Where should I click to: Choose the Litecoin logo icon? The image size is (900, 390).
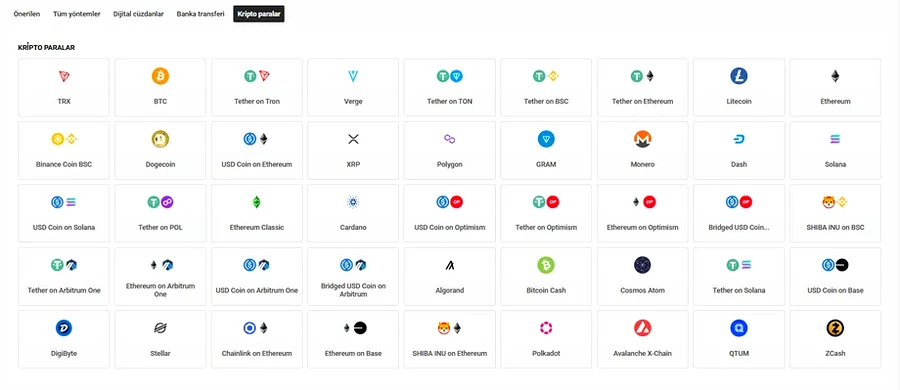pyautogui.click(x=739, y=76)
